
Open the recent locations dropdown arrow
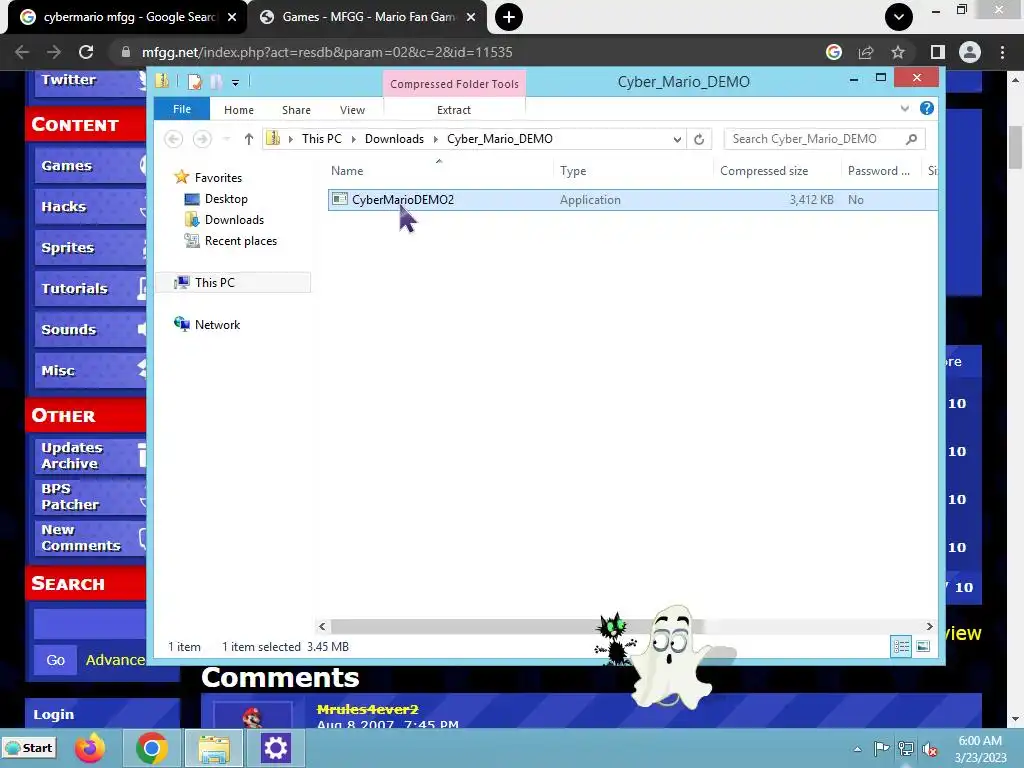coord(226,139)
